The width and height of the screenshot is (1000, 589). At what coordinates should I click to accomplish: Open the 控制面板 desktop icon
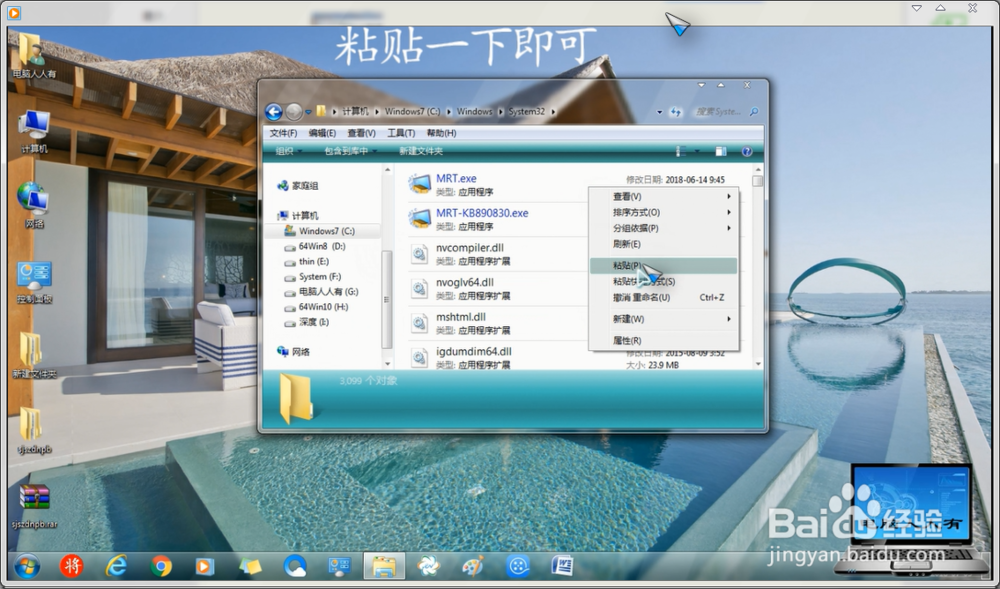(x=34, y=282)
